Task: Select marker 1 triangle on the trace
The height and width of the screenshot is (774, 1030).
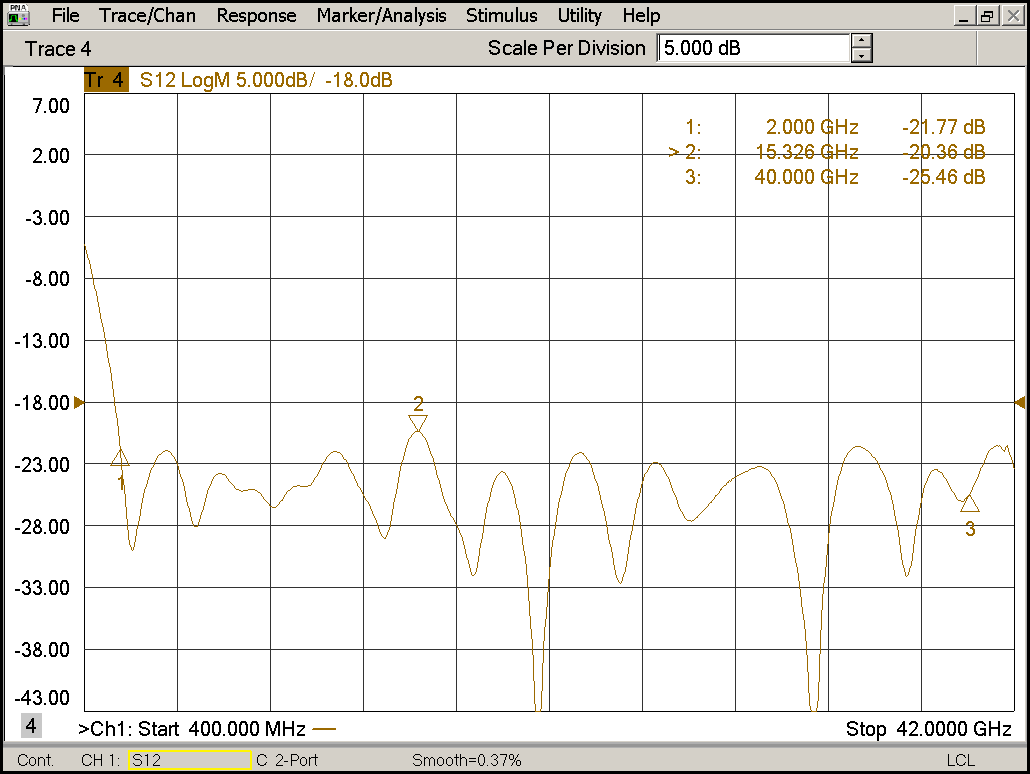Action: coord(120,458)
